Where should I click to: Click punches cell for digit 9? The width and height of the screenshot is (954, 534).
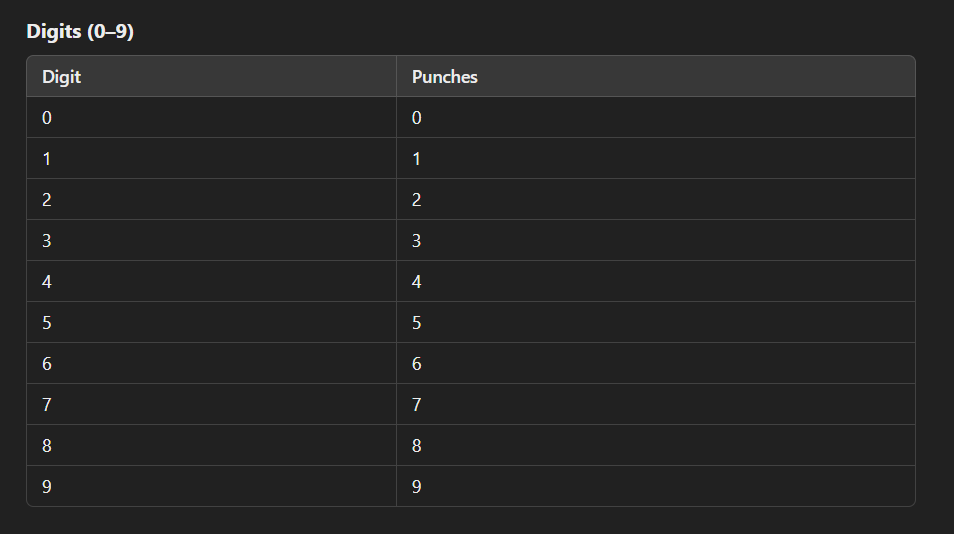pos(656,486)
